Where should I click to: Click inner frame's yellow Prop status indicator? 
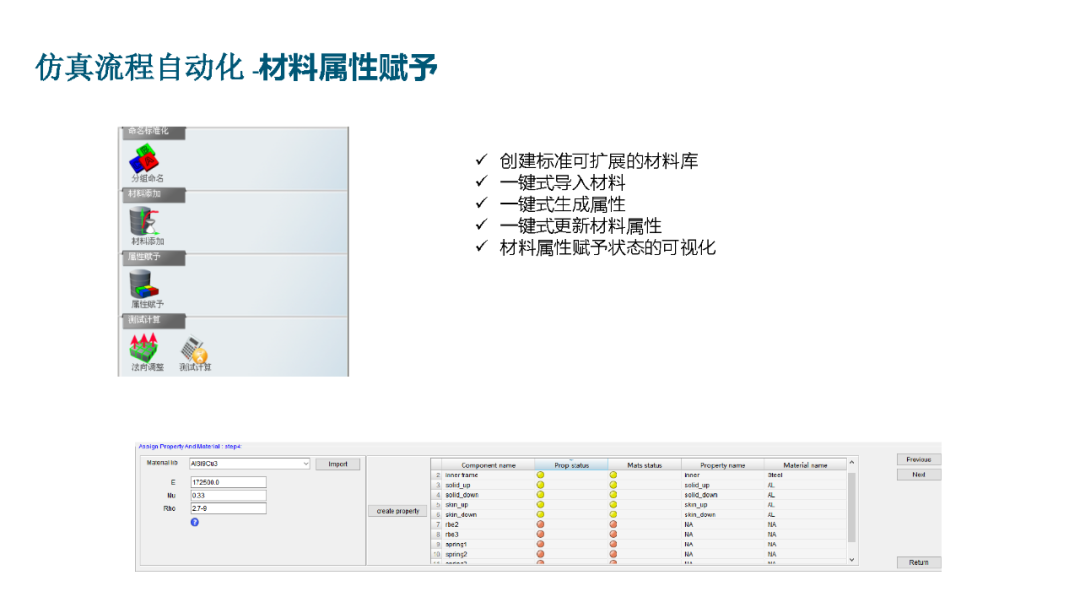click(x=540, y=475)
